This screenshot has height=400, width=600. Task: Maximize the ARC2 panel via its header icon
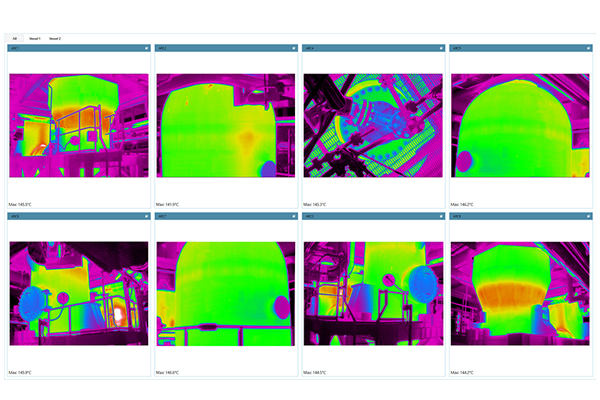[293, 48]
